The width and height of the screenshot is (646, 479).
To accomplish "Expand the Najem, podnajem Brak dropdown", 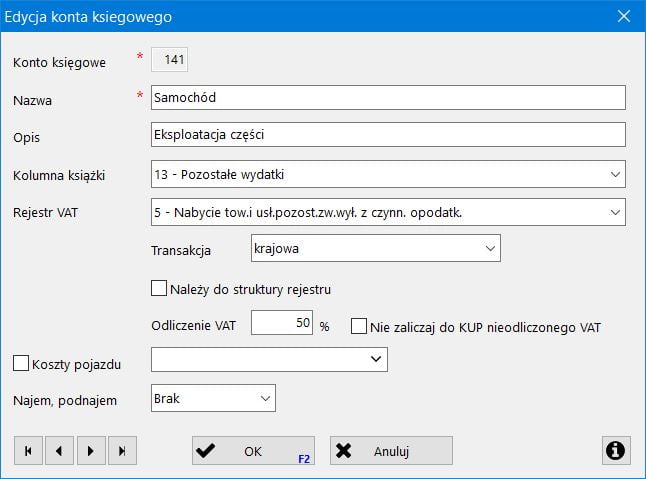I will tap(264, 399).
